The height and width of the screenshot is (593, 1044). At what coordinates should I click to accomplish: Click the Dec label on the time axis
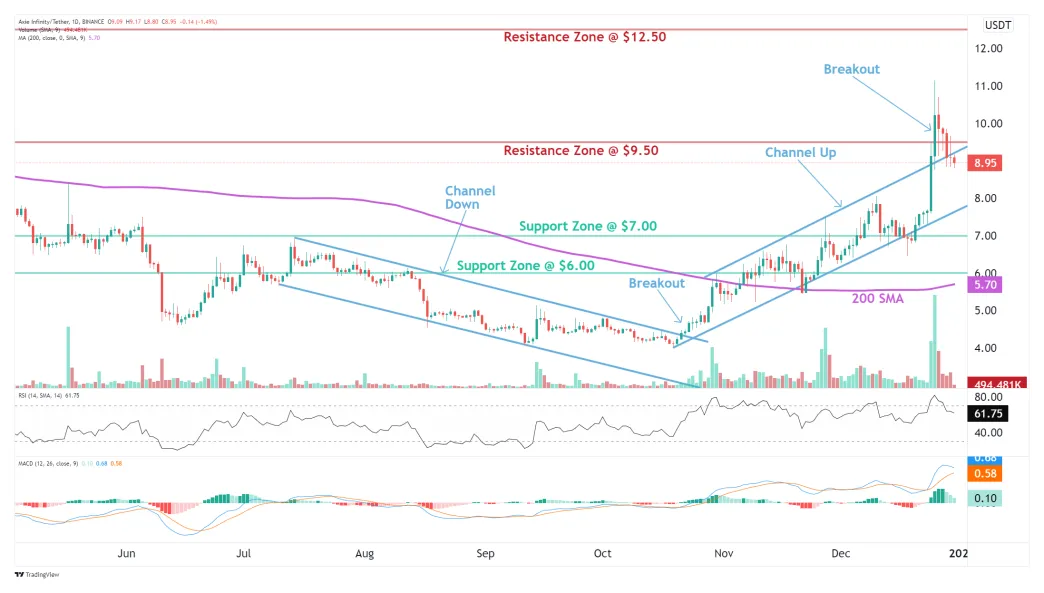839,553
